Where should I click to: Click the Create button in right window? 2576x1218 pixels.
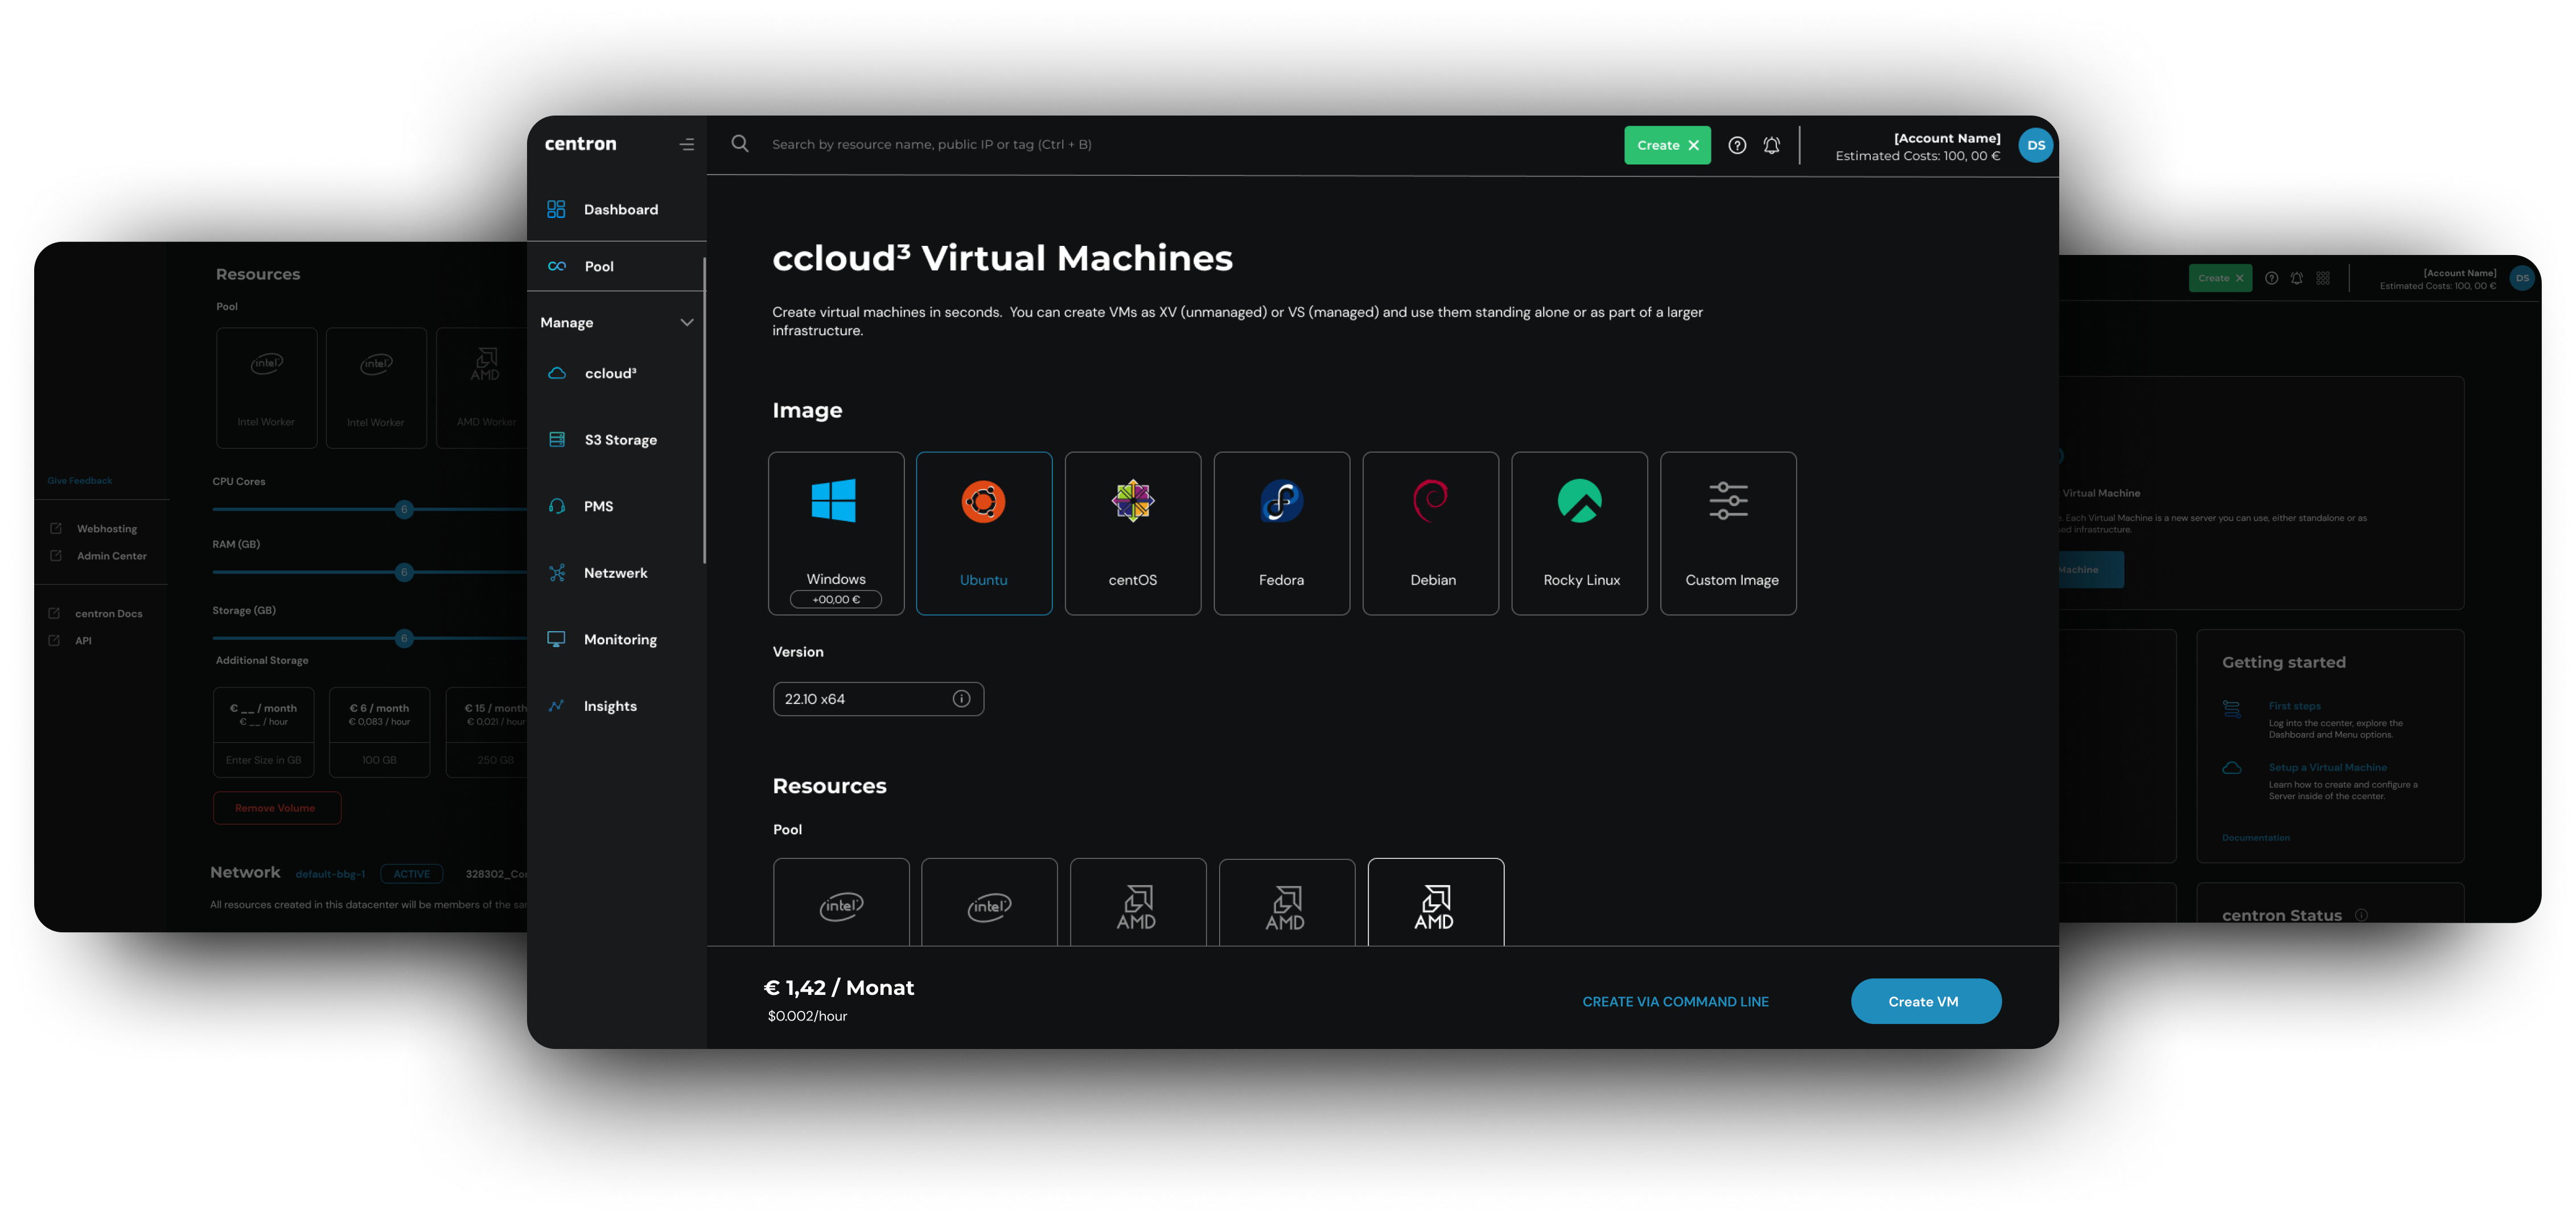[2220, 278]
